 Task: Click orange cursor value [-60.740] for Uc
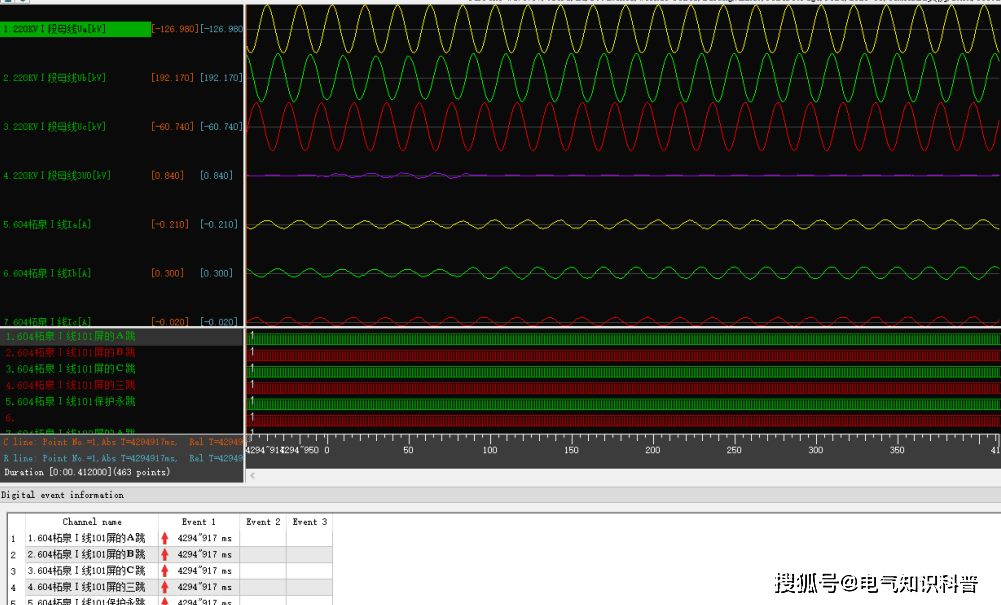click(x=172, y=127)
